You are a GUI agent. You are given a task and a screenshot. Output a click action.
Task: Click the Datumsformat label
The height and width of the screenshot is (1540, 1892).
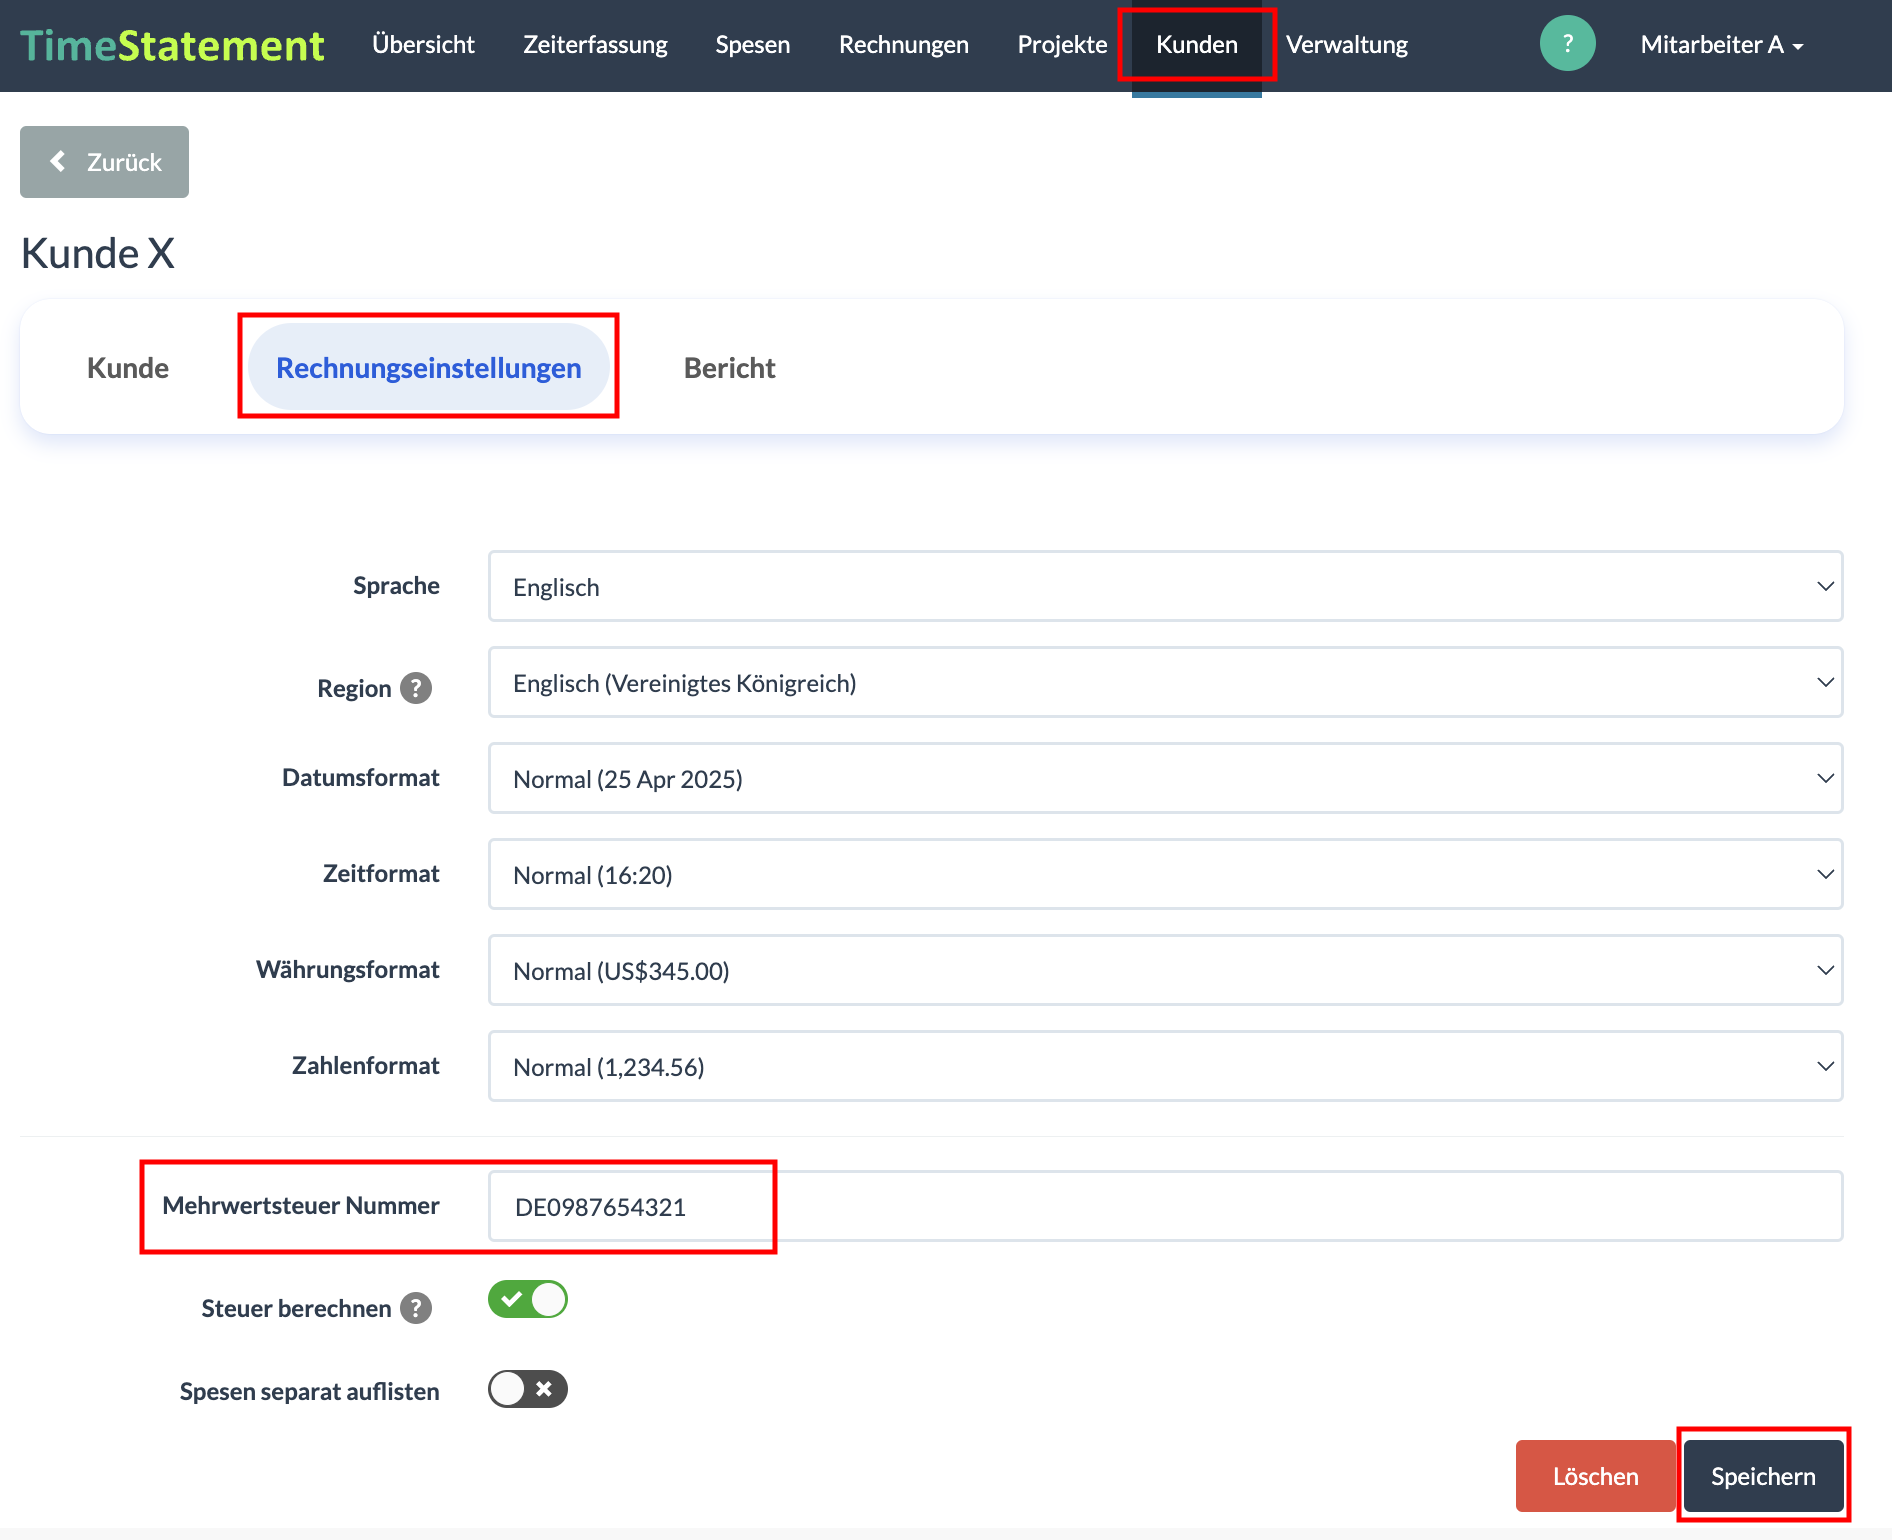(361, 778)
